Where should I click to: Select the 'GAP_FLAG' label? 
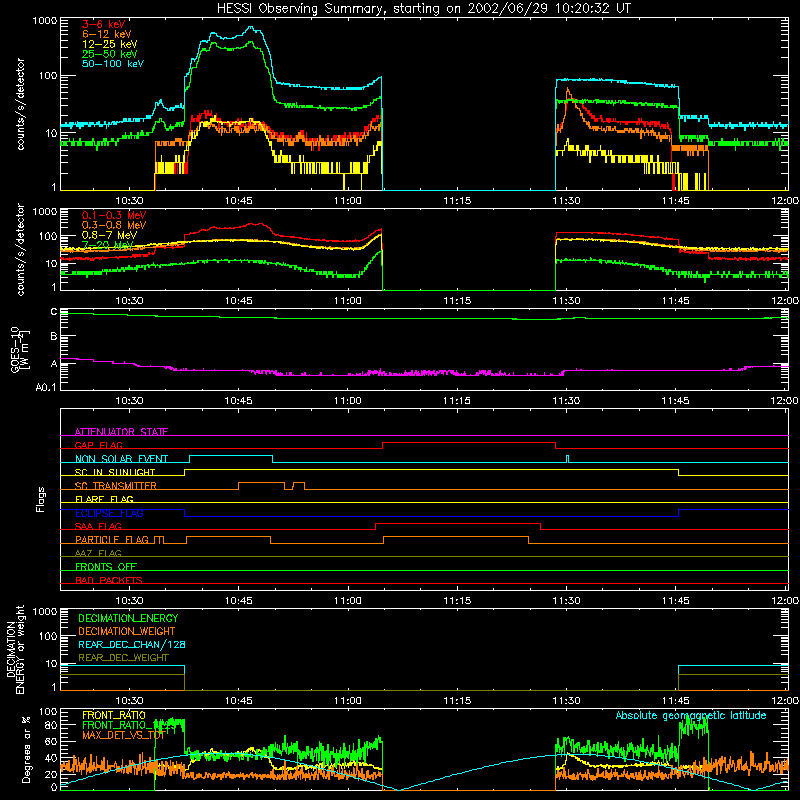[x=98, y=445]
